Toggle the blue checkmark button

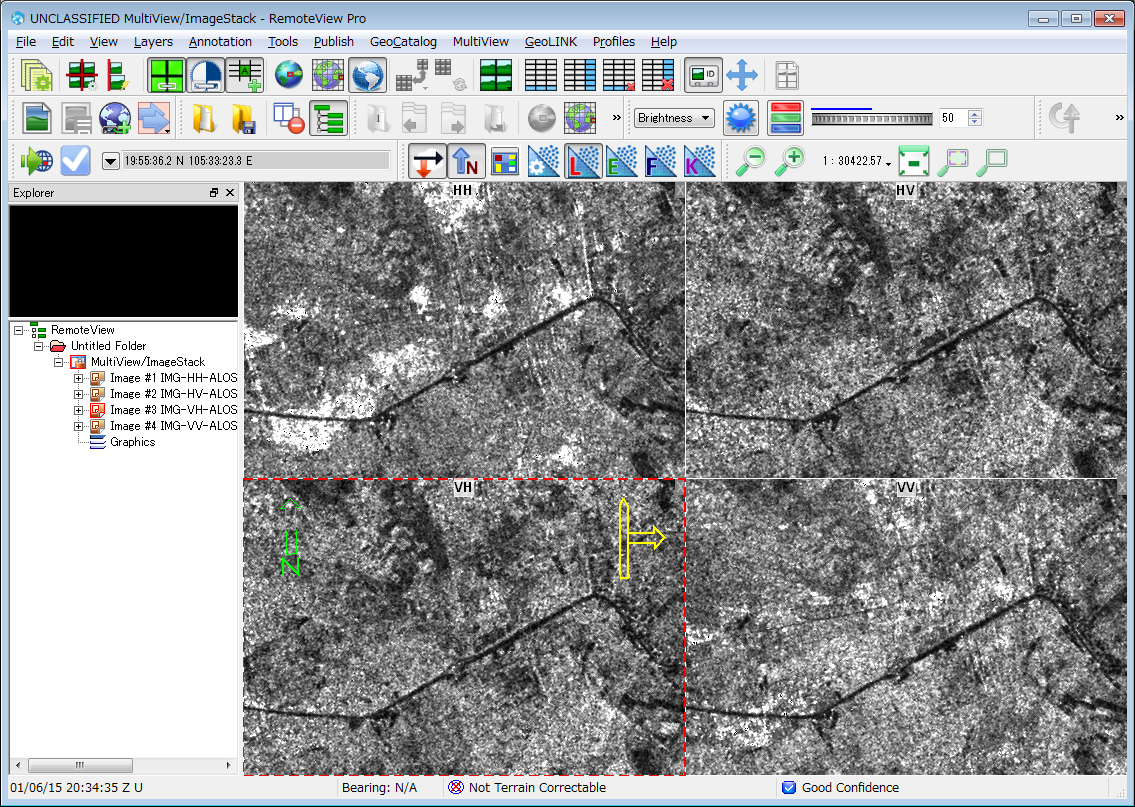tap(76, 160)
